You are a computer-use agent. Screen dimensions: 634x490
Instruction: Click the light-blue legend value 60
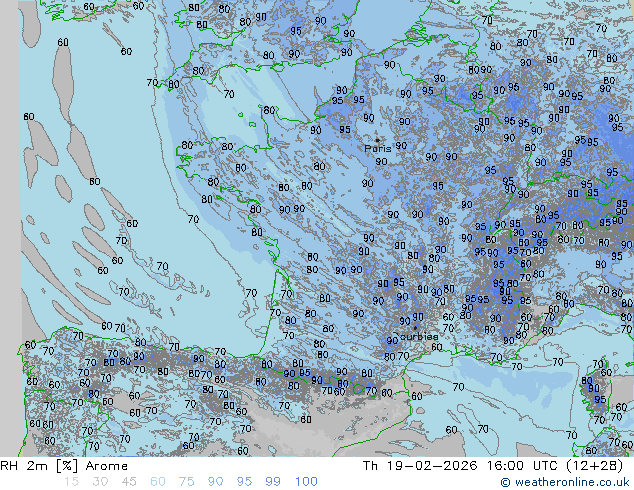tap(158, 482)
